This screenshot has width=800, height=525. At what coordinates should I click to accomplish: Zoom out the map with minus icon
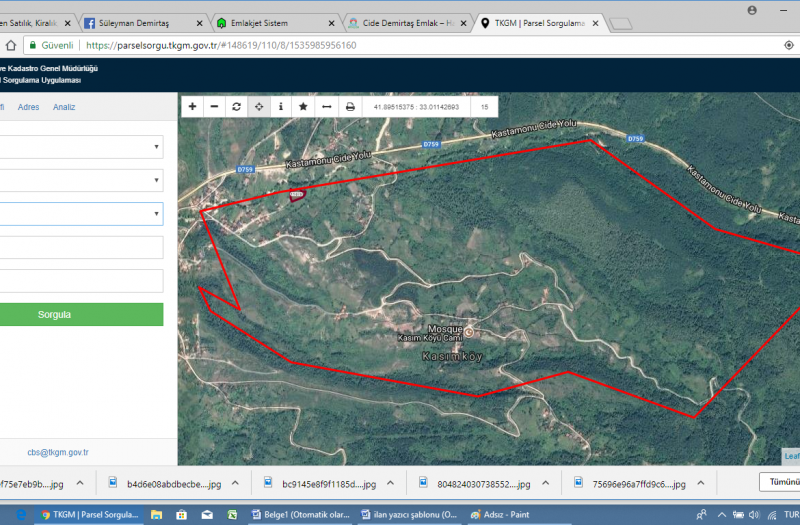(x=214, y=106)
